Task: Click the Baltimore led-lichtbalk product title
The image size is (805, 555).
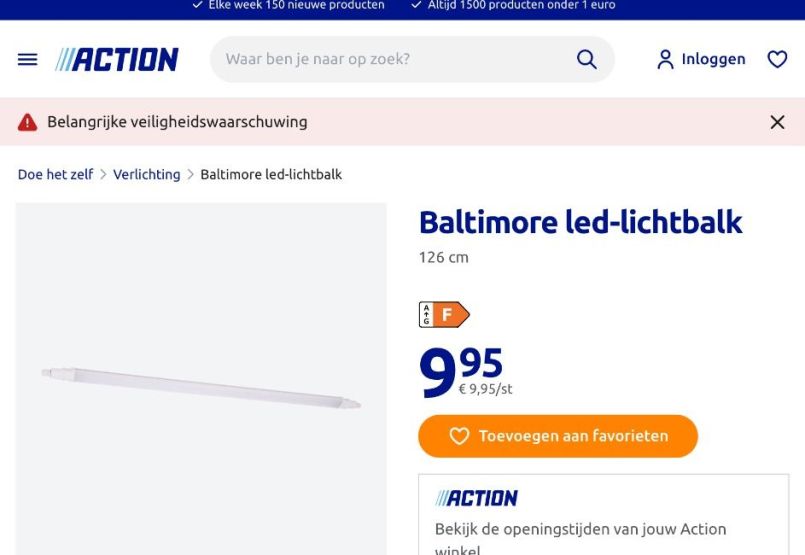Action: (580, 222)
